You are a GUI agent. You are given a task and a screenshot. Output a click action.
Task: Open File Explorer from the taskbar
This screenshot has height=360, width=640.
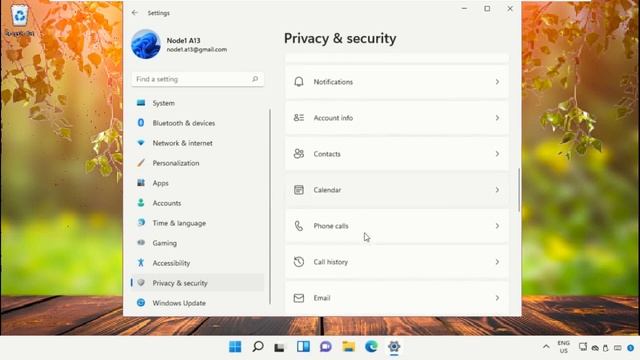tap(349, 347)
